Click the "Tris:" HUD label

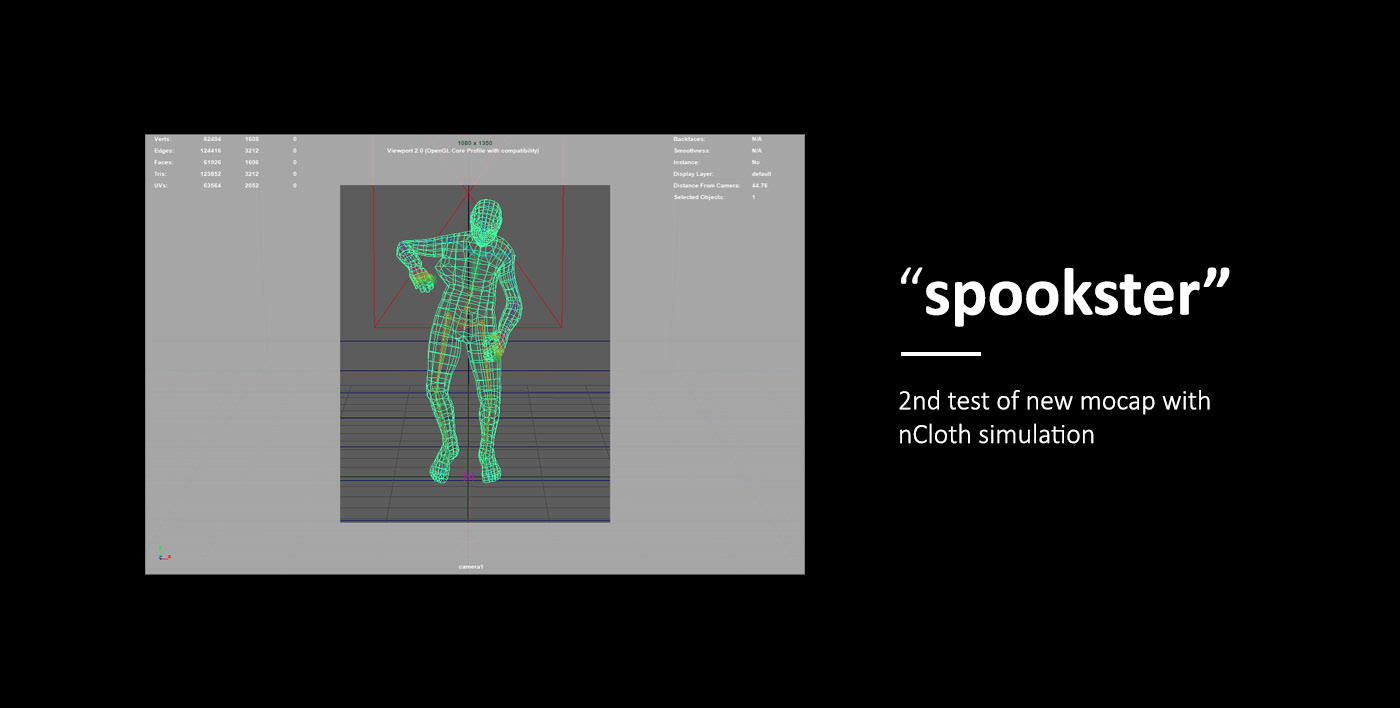(160, 174)
